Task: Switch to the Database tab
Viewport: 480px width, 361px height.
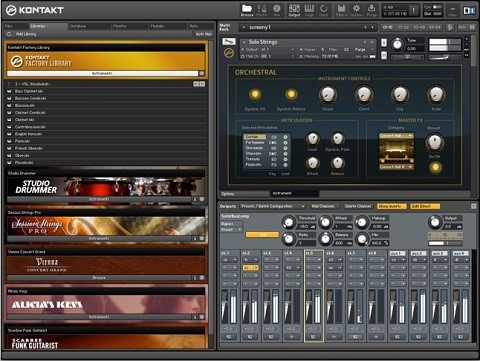Action: 89,26
